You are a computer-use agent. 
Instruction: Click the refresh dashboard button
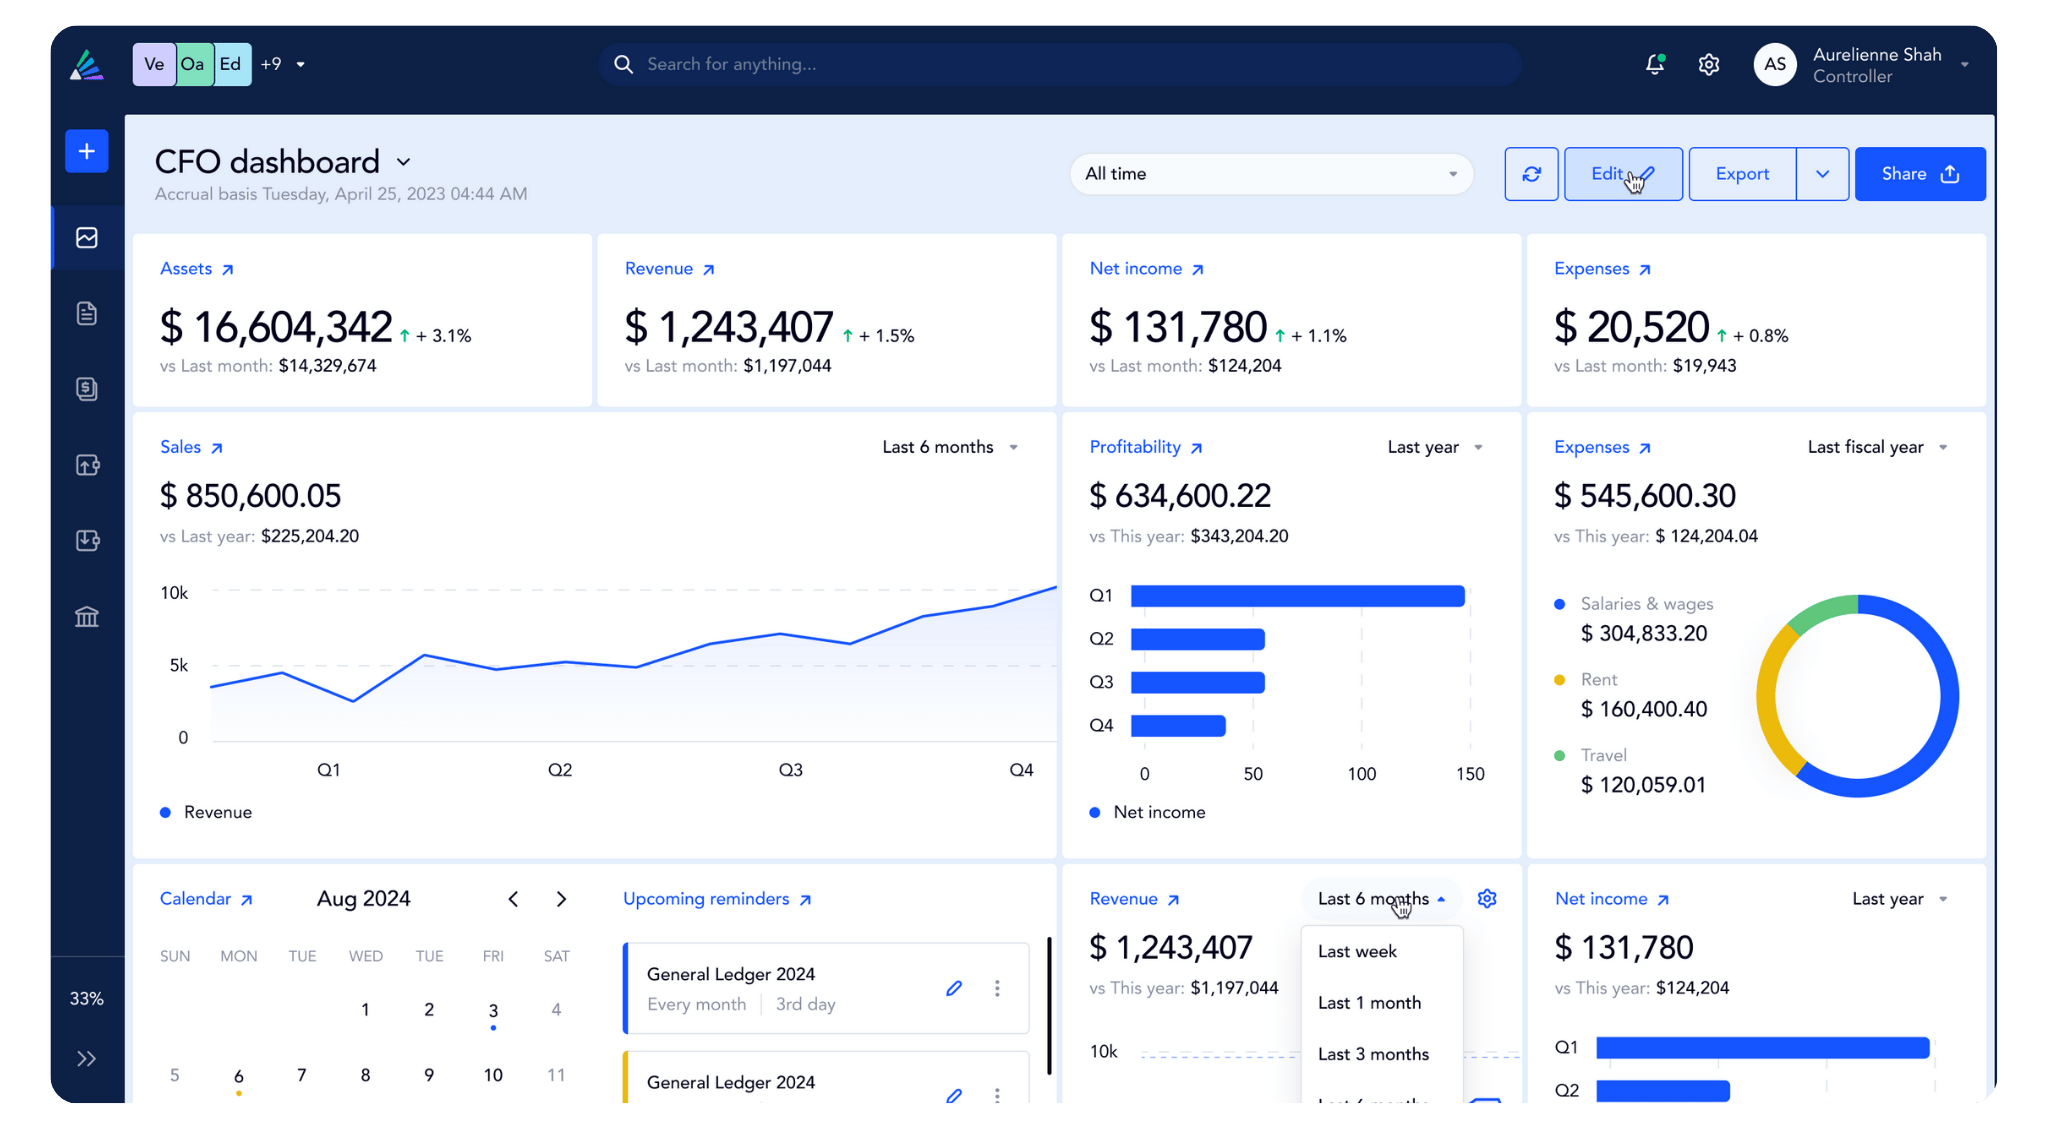pos(1531,174)
